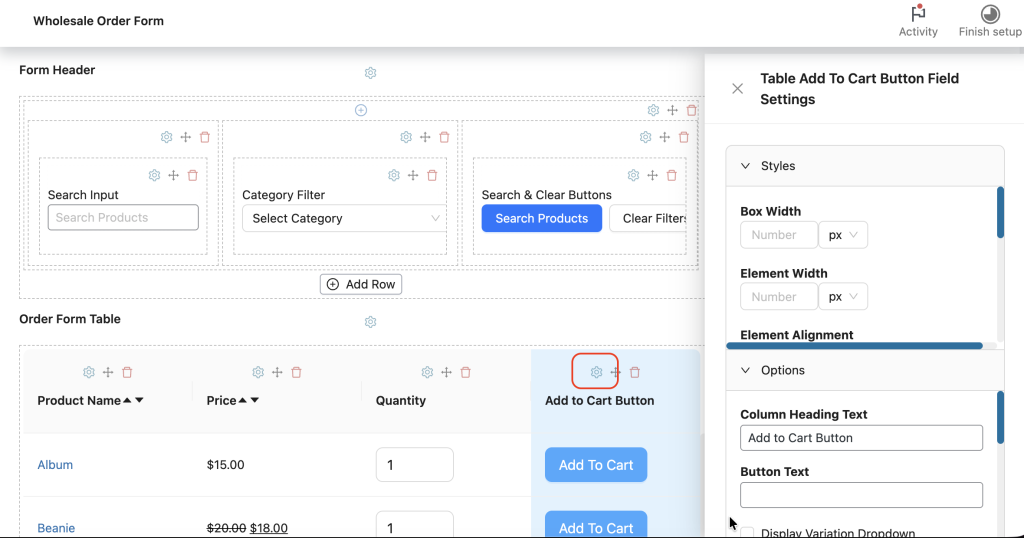Click the Clear Filters button

(648, 219)
